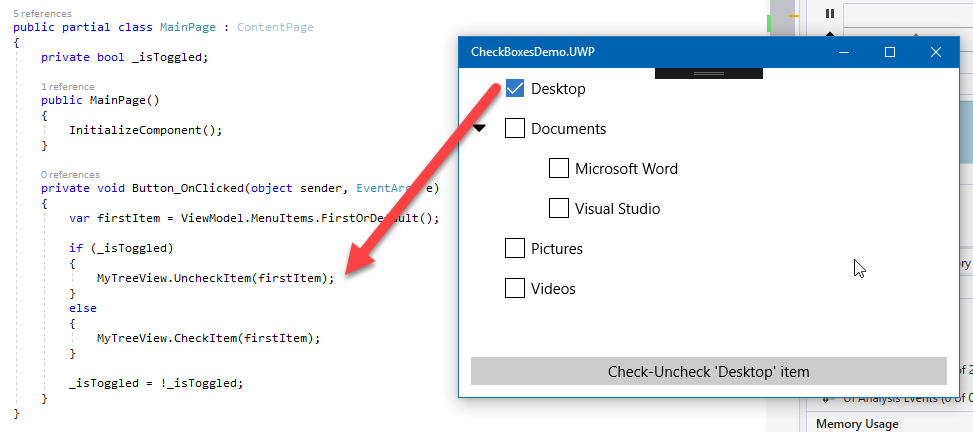Click '0 references' above Button_OnClicked
The image size is (973, 432).
71,174
